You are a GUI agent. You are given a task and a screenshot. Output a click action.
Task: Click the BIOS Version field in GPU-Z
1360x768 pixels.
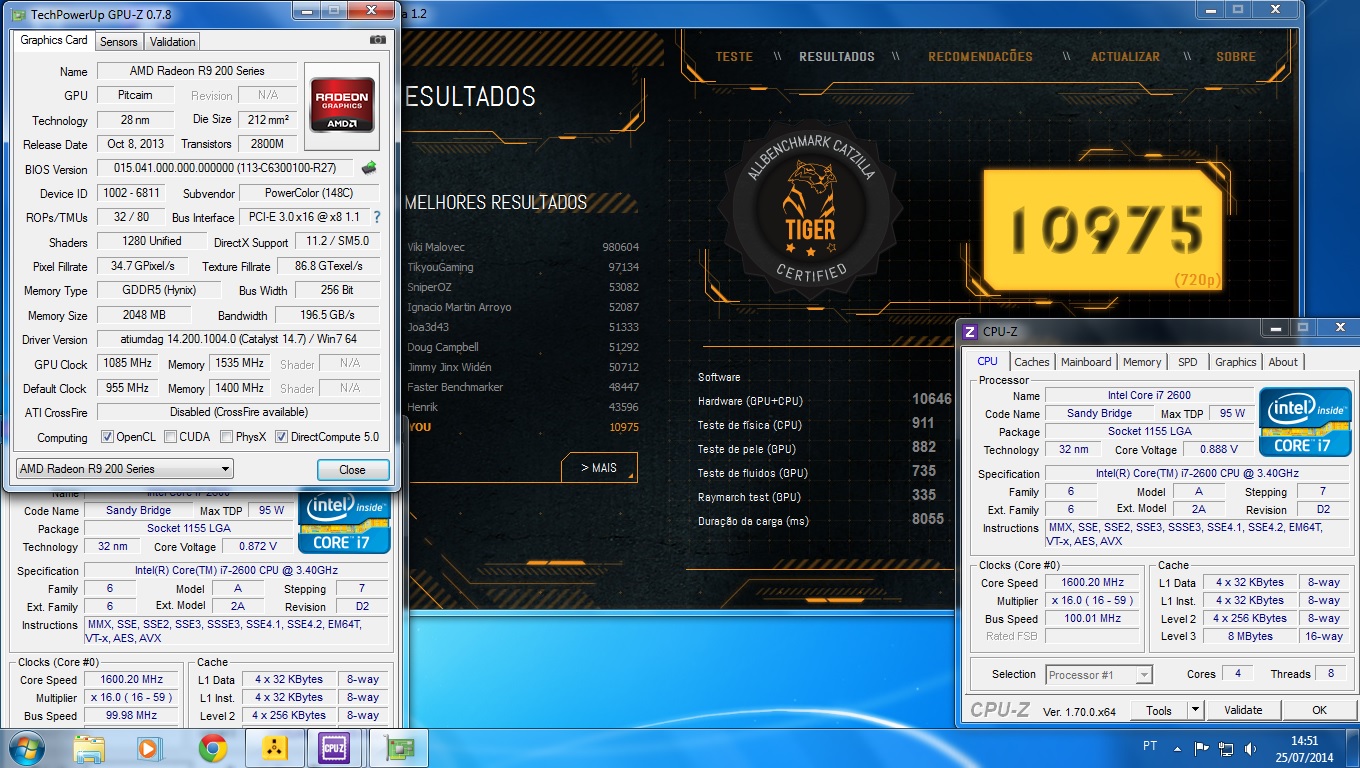click(225, 169)
